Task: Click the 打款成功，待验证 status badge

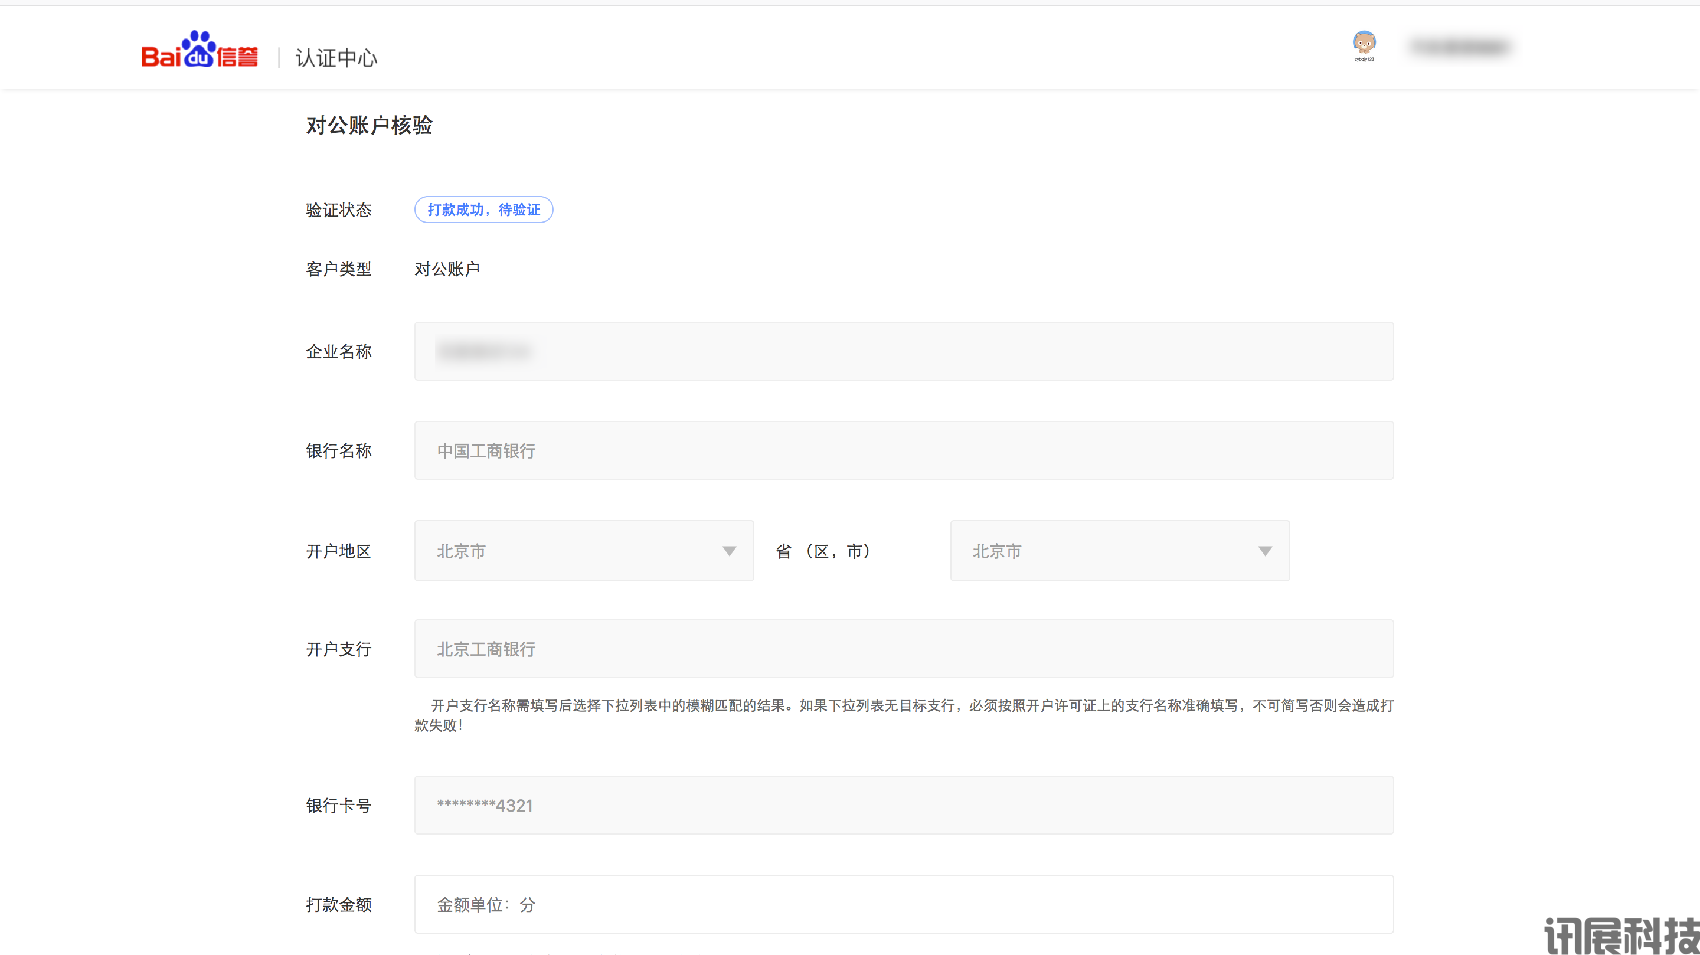Action: pyautogui.click(x=483, y=210)
